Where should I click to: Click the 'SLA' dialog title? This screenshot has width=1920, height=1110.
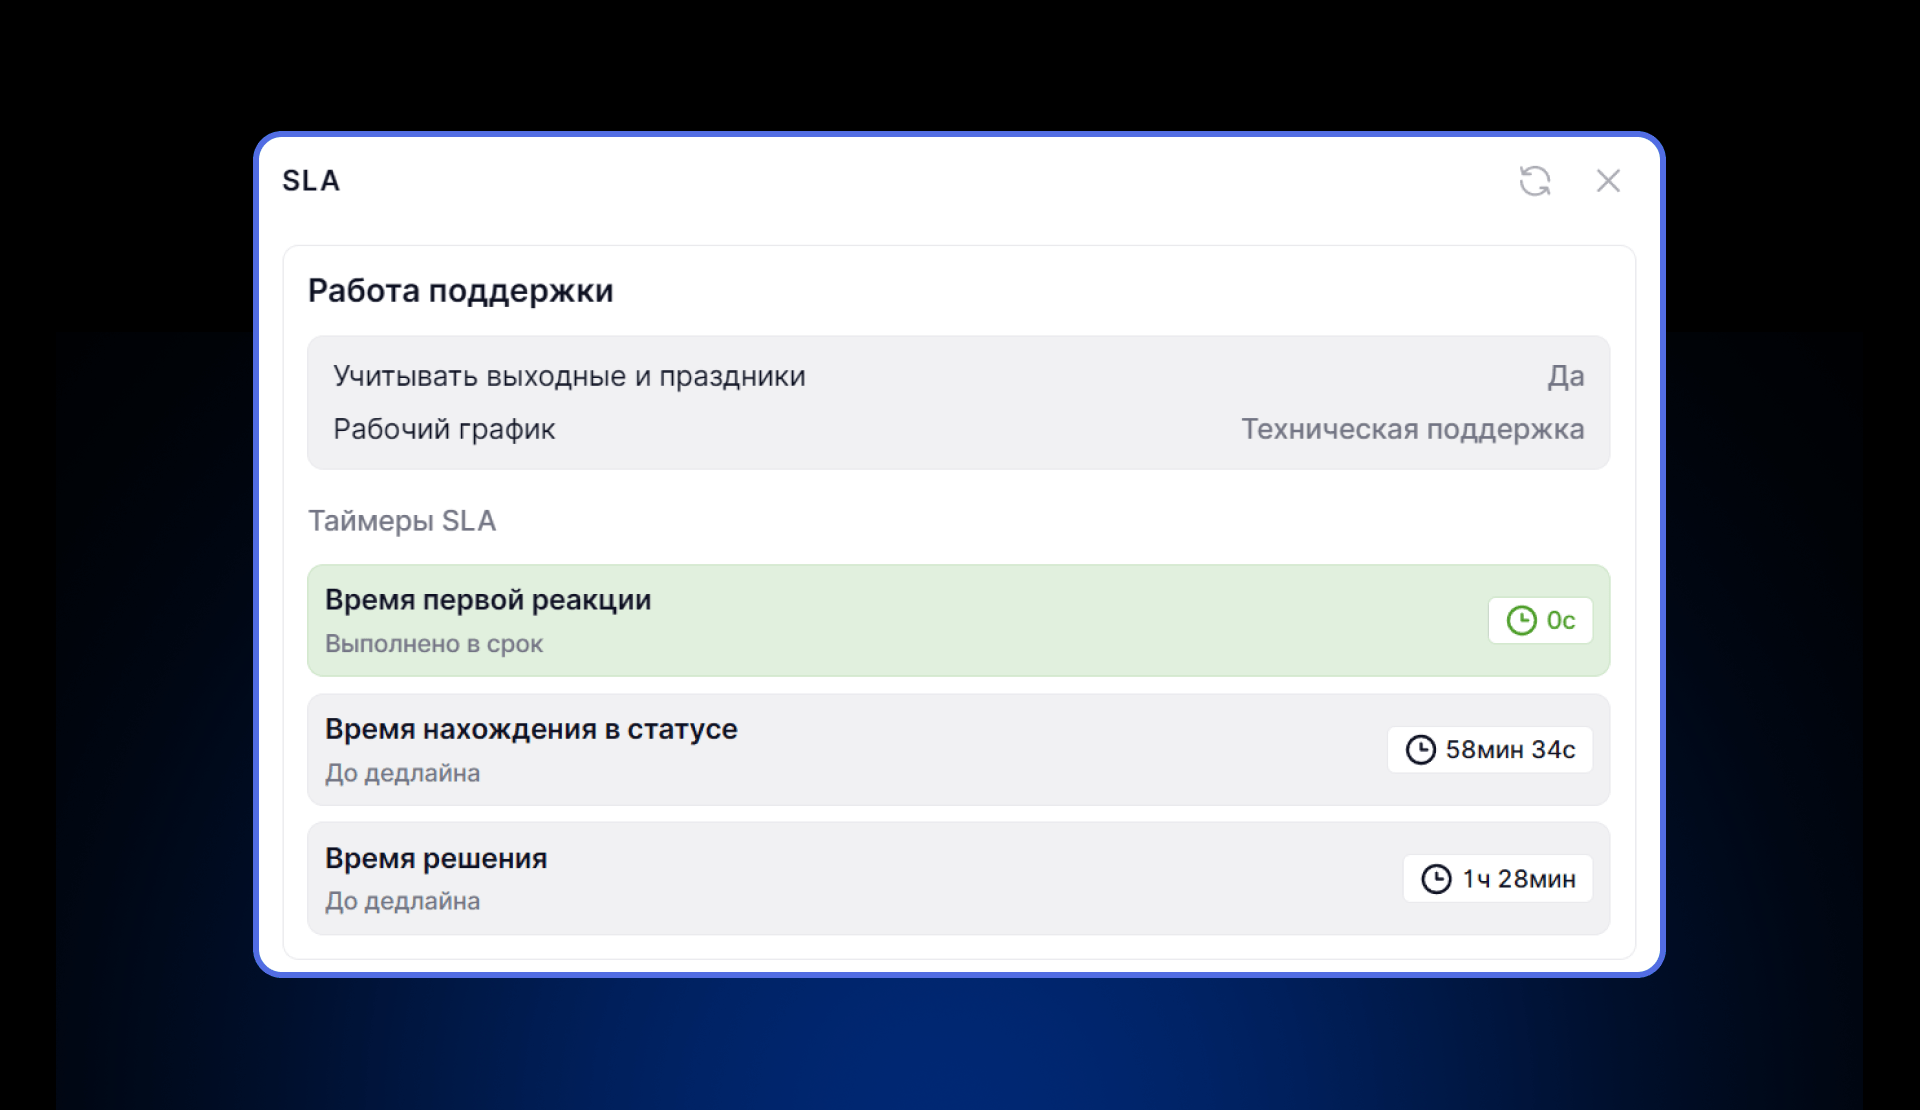(x=311, y=181)
